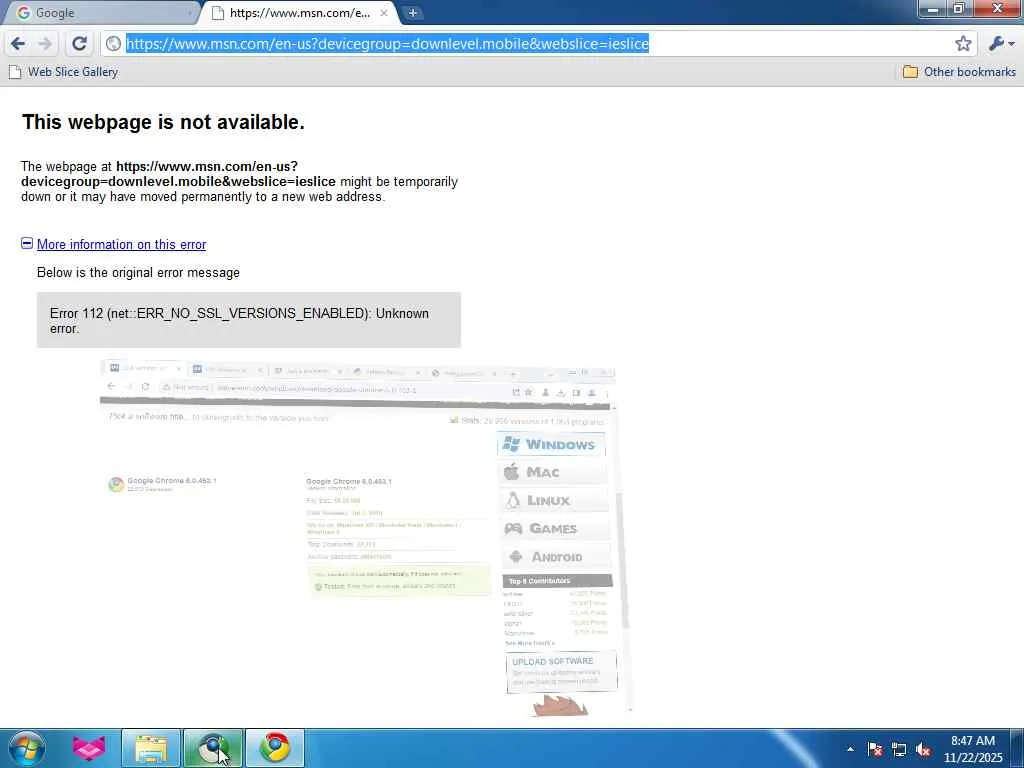Restore down the Chrome window
Screen dimensions: 1024x768
click(x=959, y=8)
